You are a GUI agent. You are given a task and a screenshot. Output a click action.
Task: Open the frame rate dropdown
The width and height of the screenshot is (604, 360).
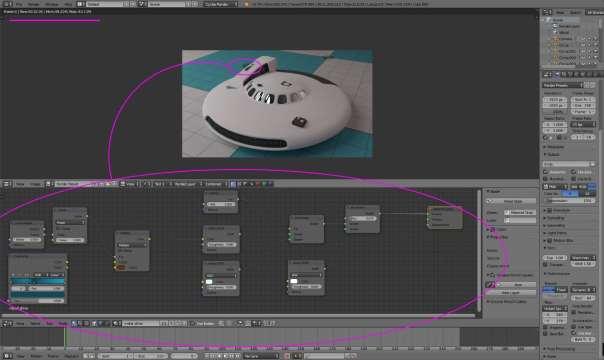click(583, 124)
